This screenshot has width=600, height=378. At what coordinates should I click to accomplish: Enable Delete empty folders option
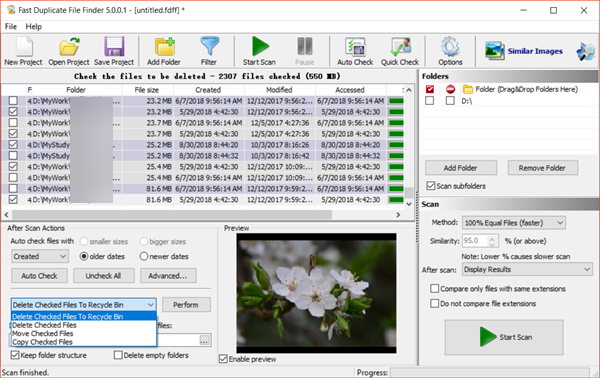(x=118, y=355)
